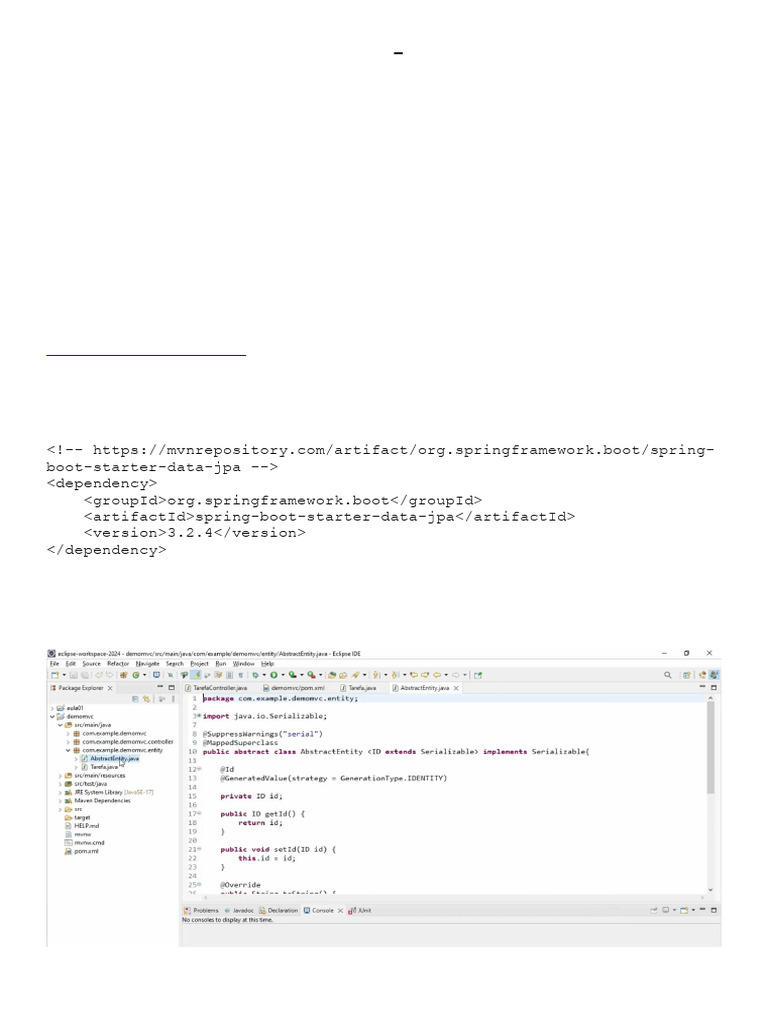Image resolution: width=768 pixels, height=1024 pixels.
Task: Launch Debug with the bug icon
Action: [x=256, y=675]
